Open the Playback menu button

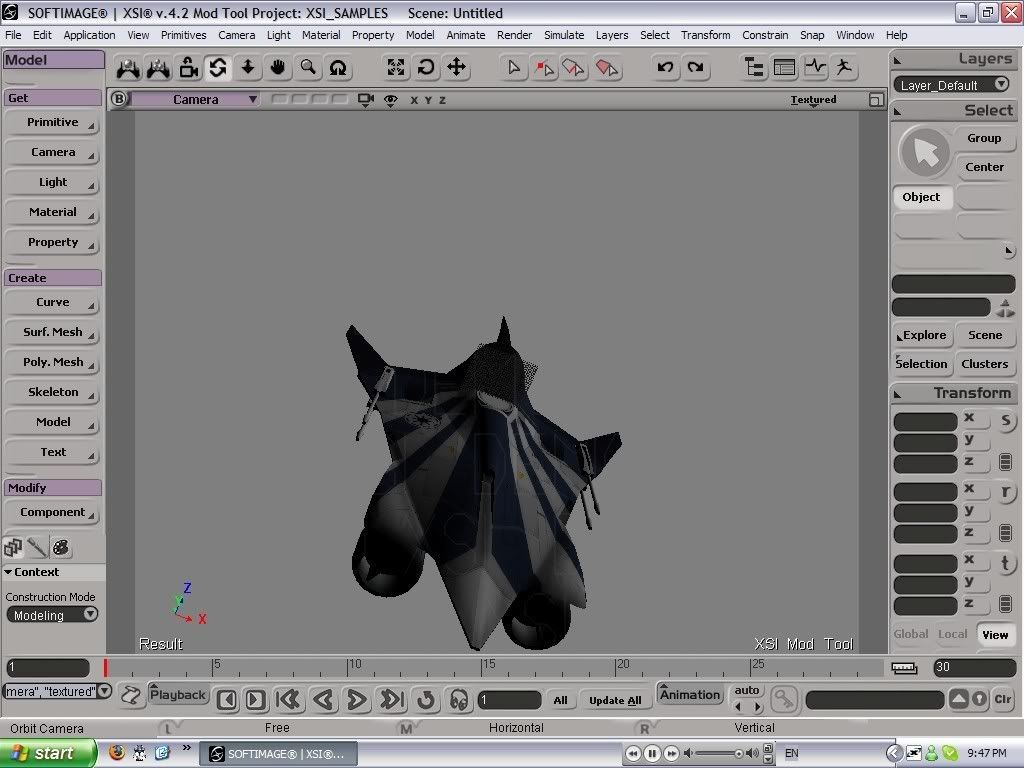[178, 694]
